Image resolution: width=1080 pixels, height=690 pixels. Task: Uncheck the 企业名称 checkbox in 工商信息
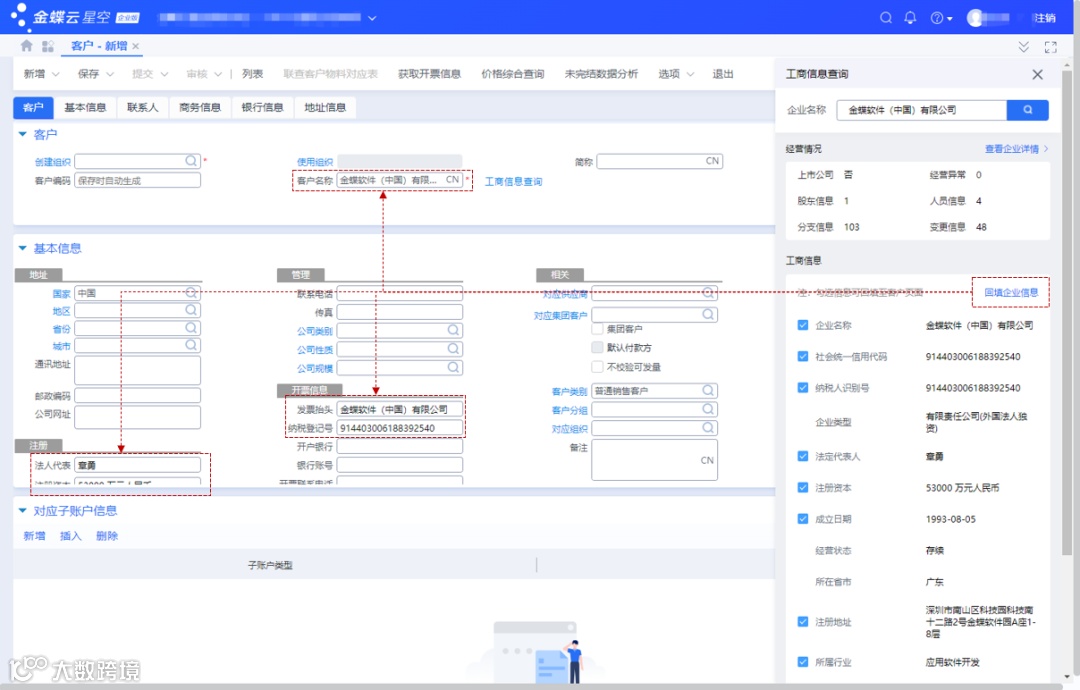(802, 325)
